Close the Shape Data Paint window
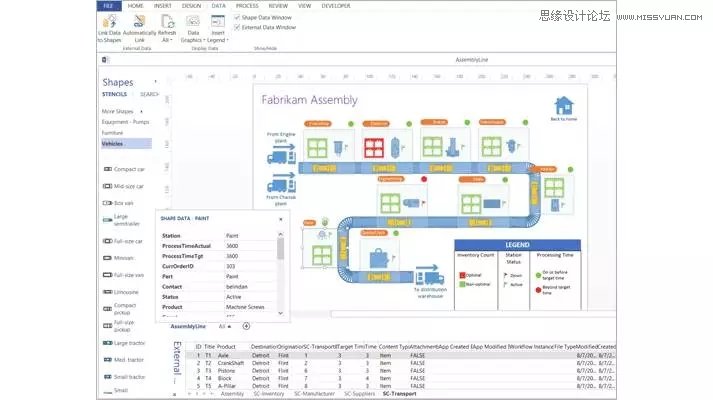 click(x=281, y=219)
